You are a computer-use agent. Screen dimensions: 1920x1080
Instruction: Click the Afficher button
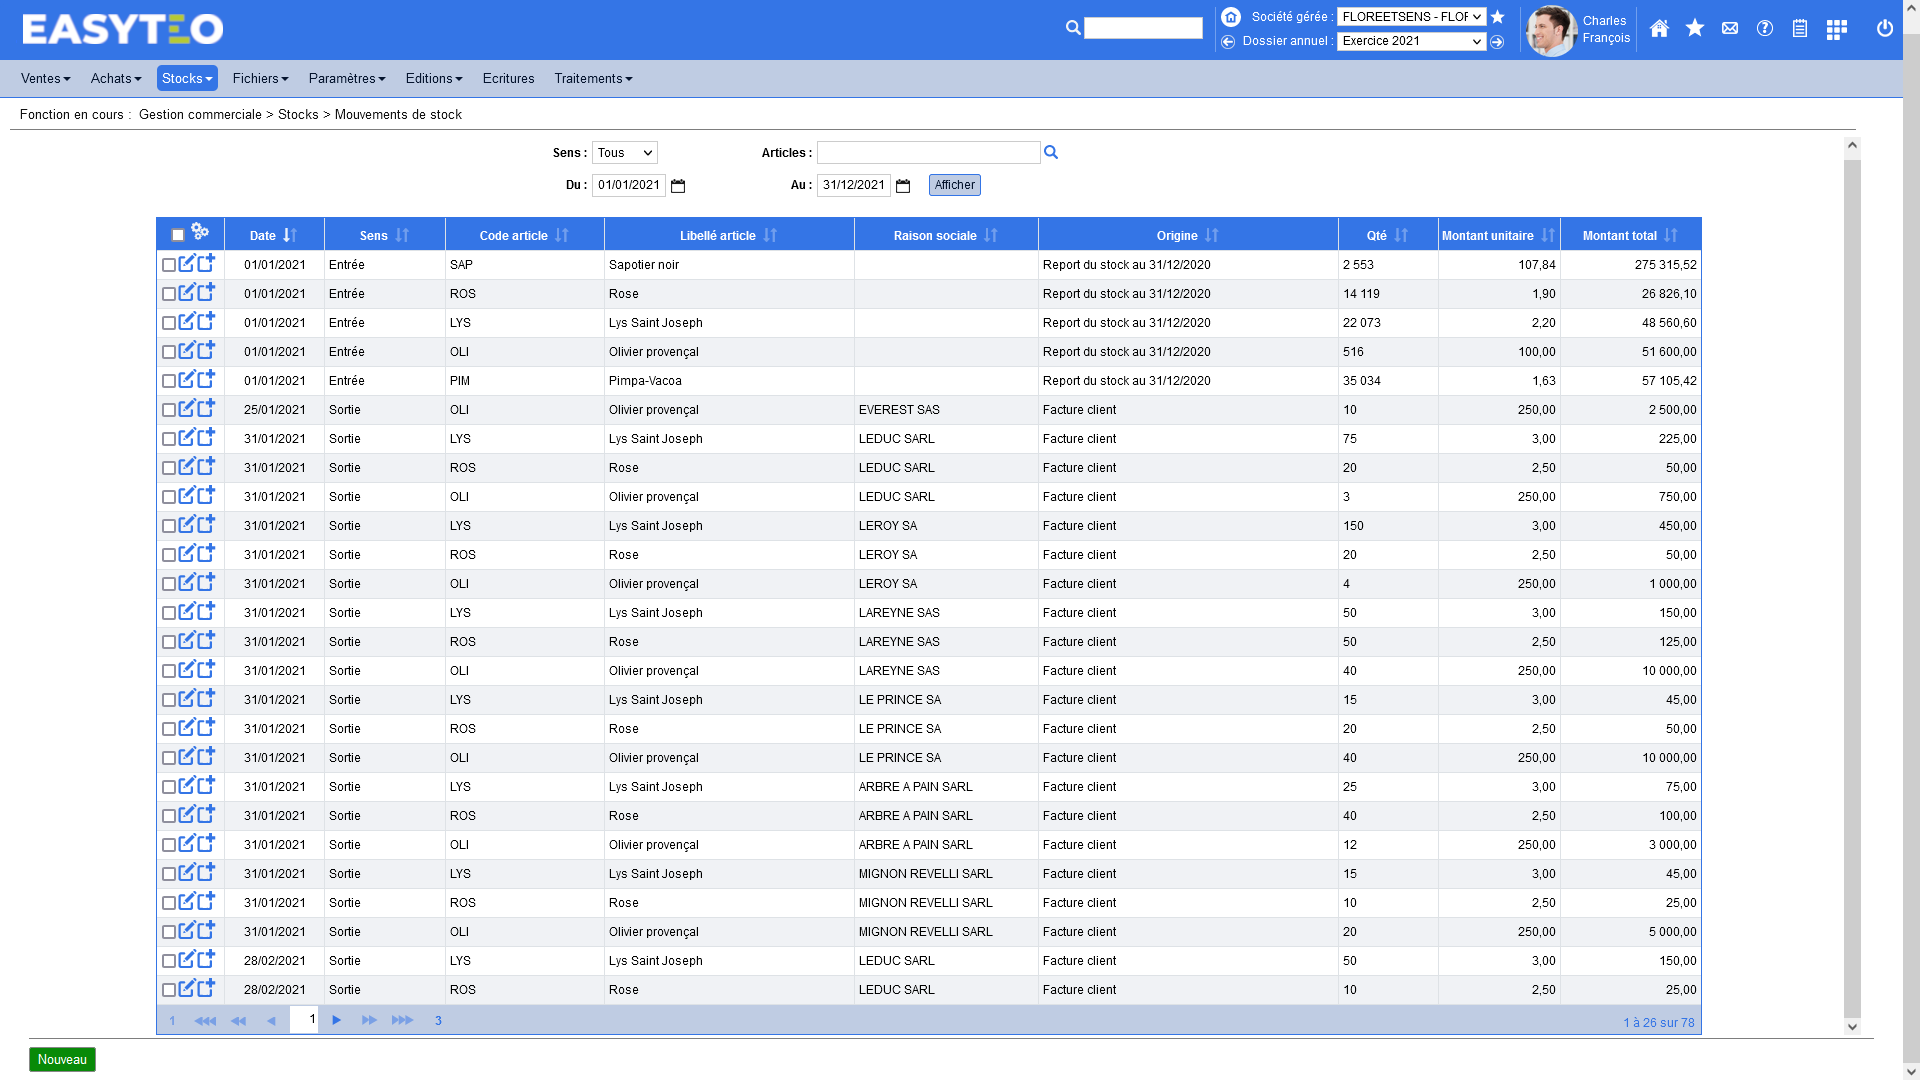[954, 185]
